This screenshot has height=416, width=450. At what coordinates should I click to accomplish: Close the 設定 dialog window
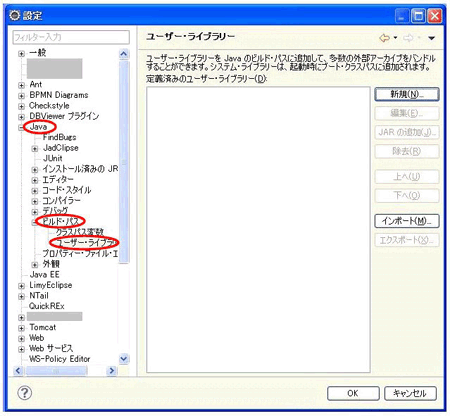click(x=435, y=16)
